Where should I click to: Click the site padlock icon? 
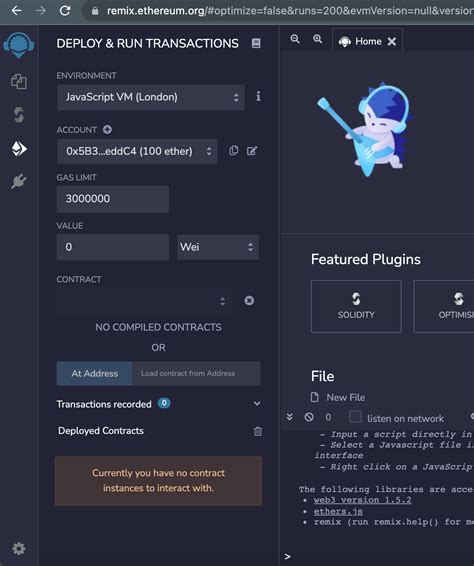click(95, 11)
